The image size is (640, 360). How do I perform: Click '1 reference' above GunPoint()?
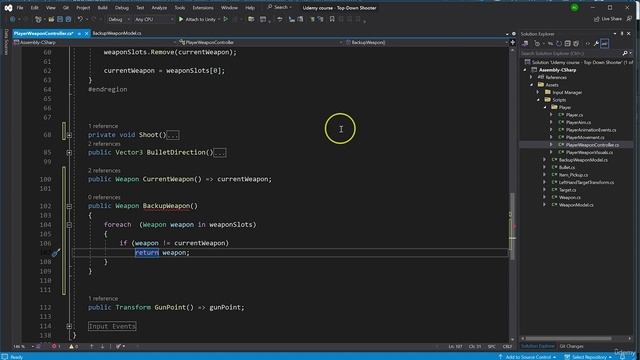[103, 299]
